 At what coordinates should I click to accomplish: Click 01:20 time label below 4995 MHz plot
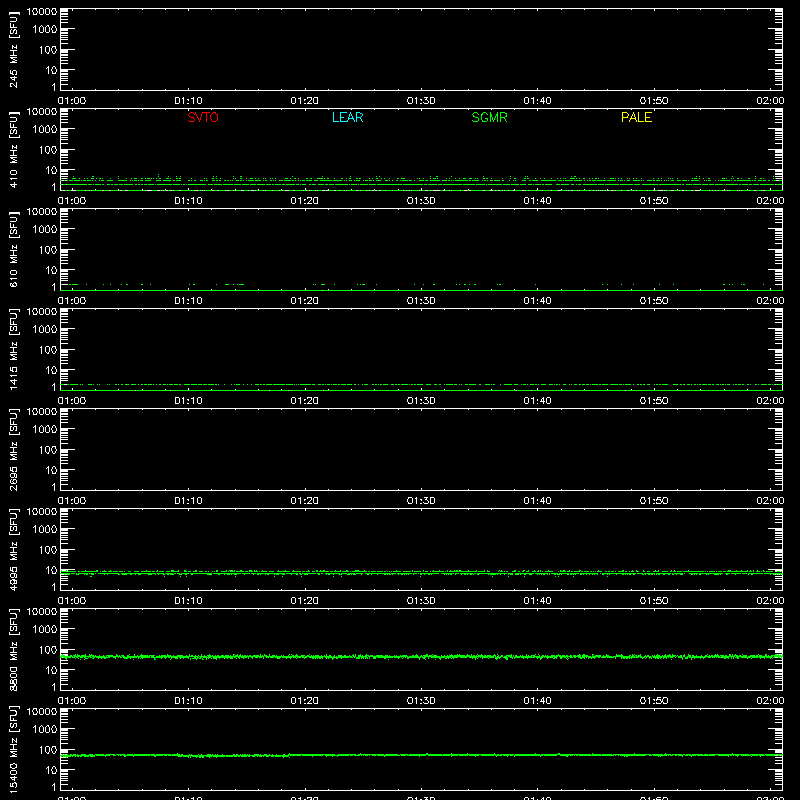305,601
